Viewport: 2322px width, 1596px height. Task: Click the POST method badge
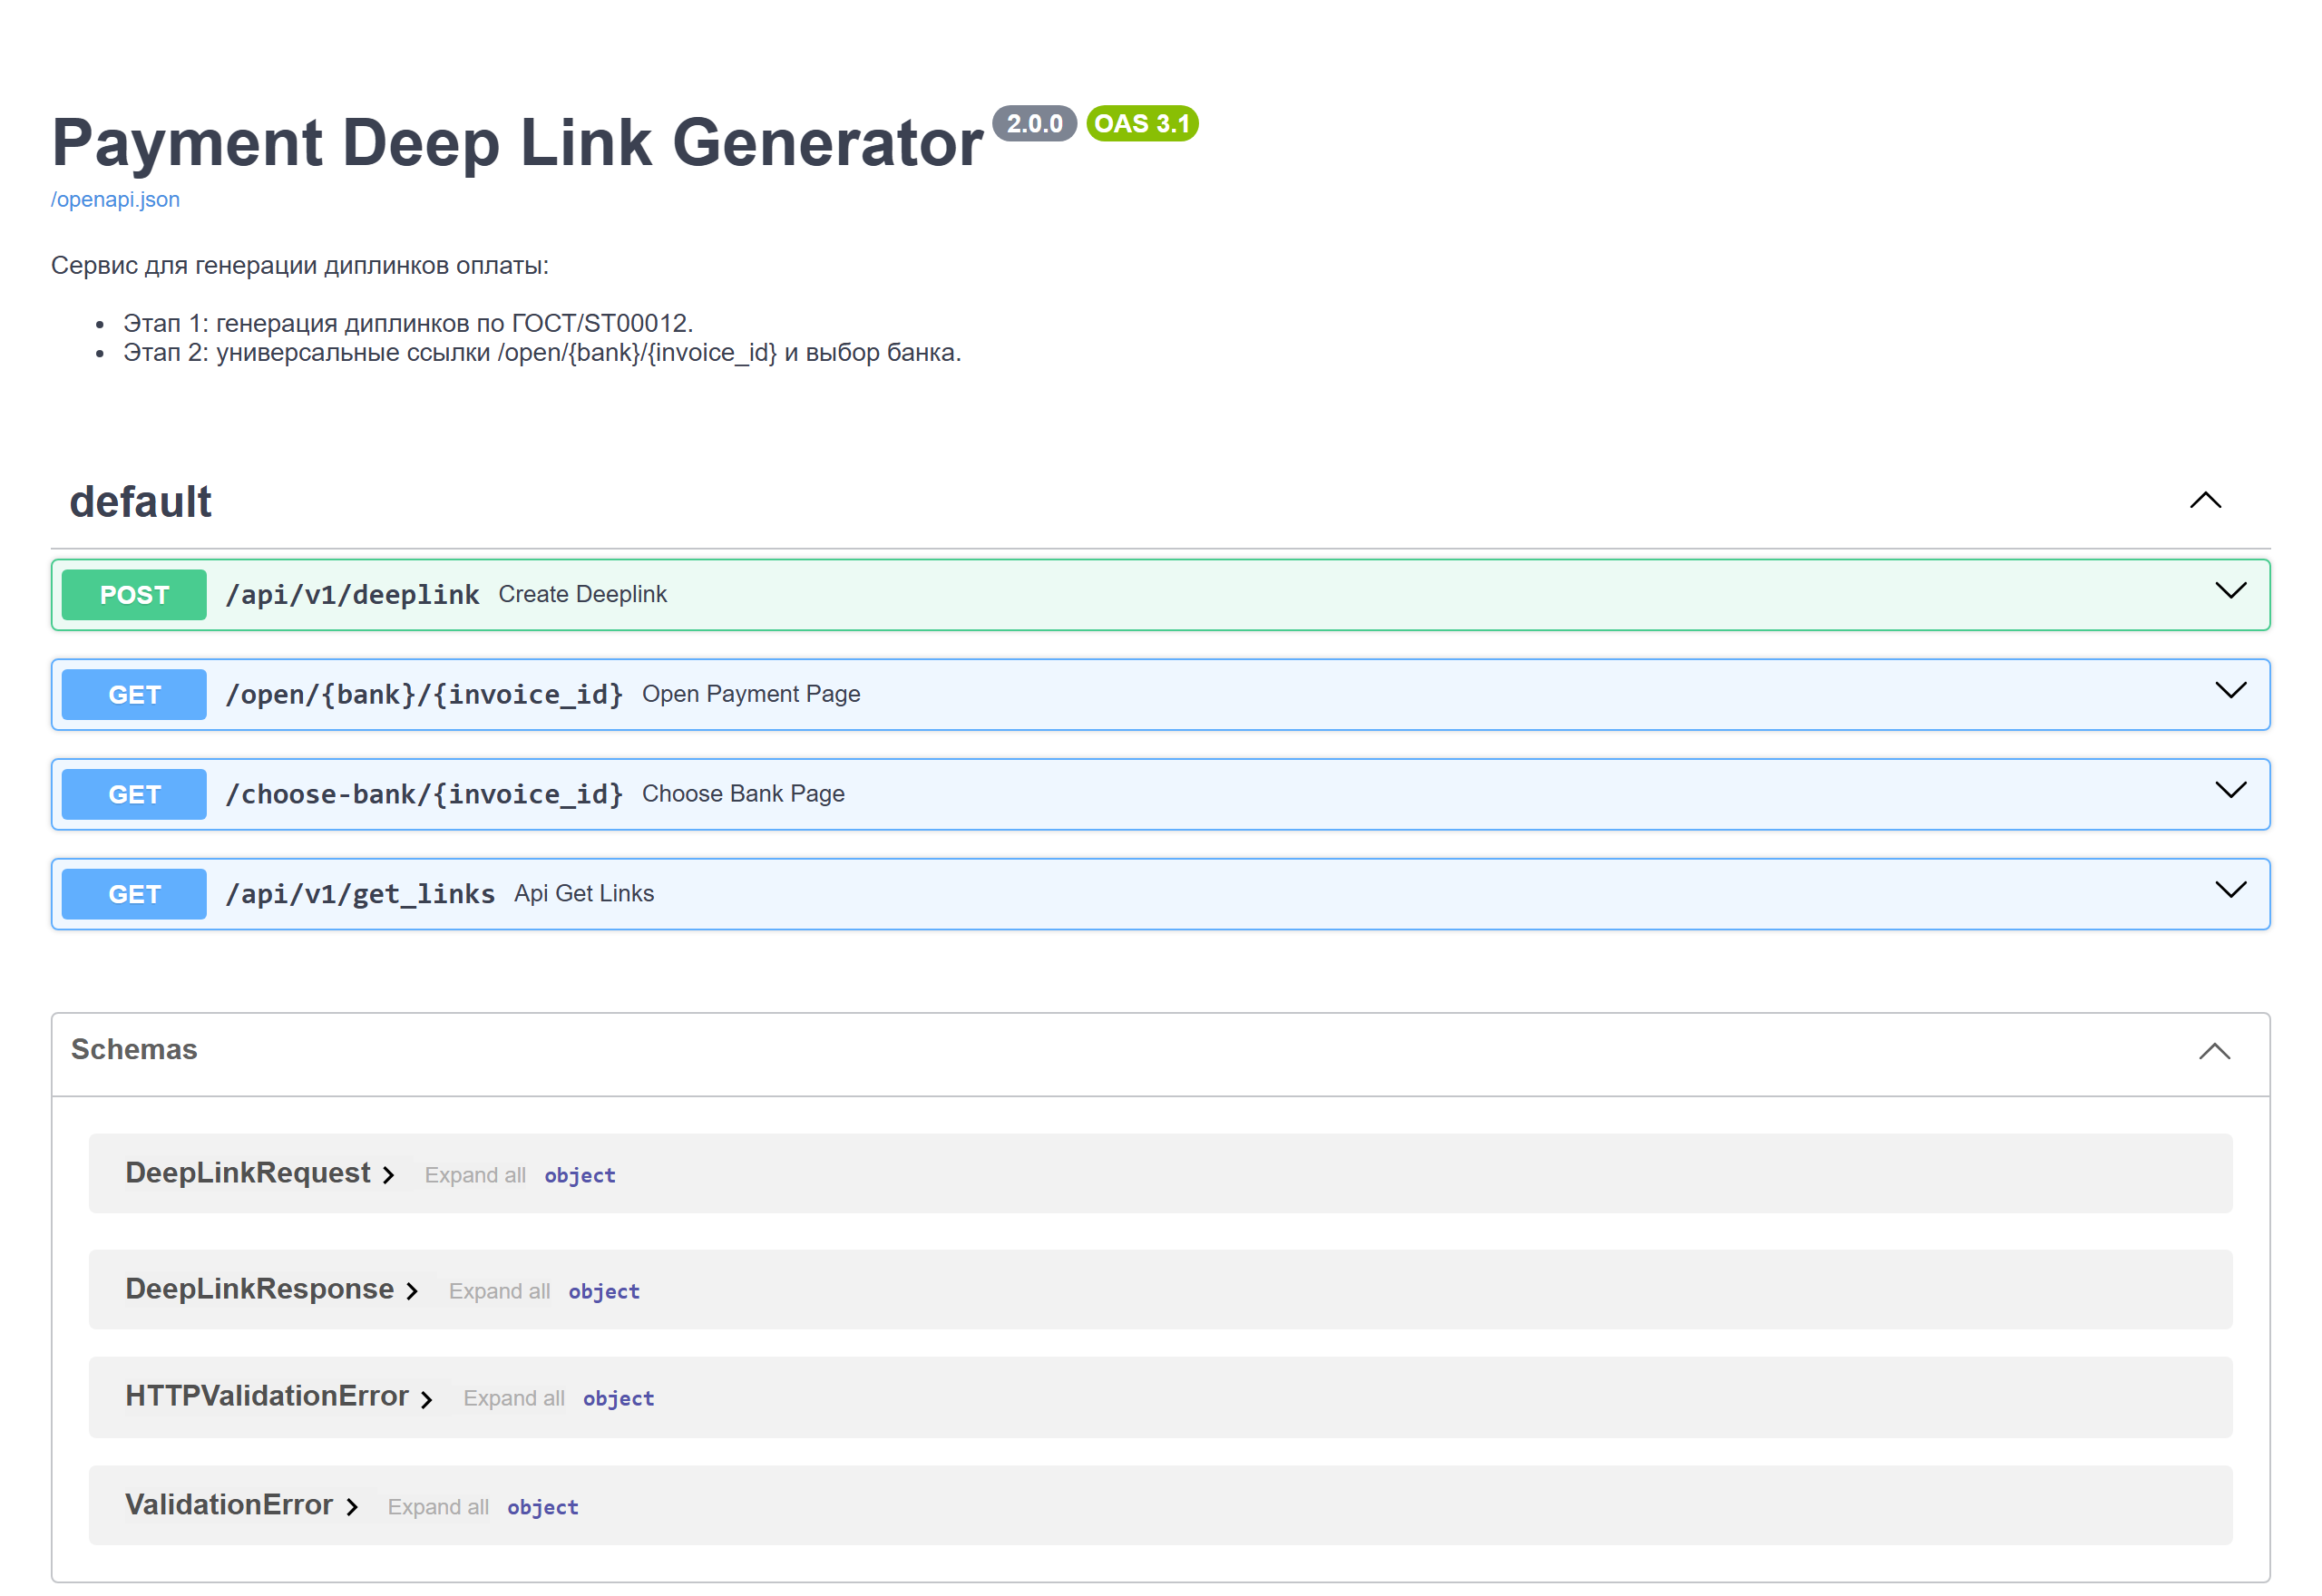[134, 595]
